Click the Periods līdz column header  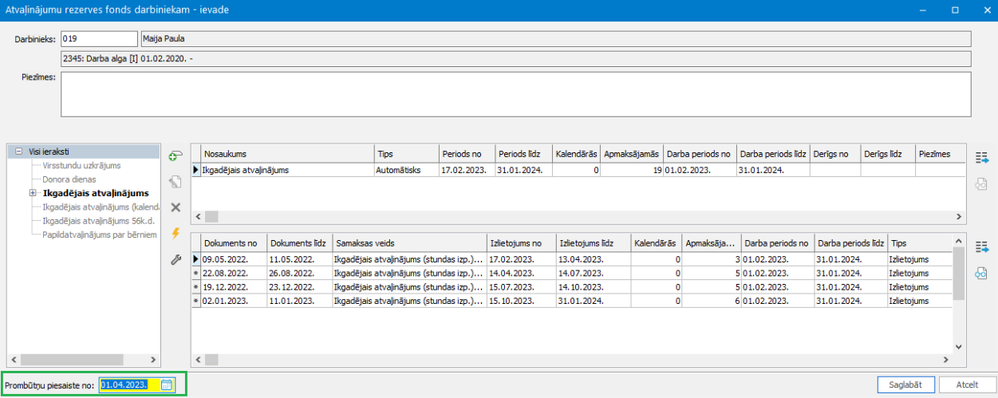point(523,154)
